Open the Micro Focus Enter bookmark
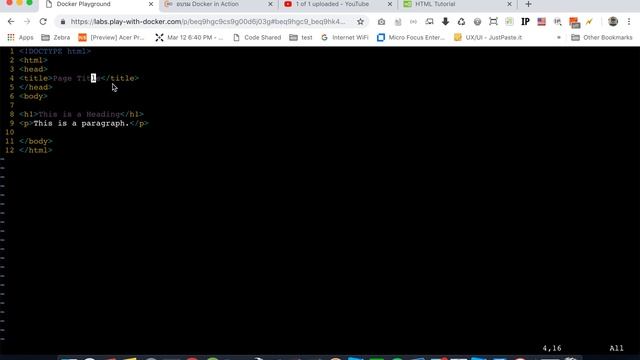640x360 pixels. (x=411, y=38)
